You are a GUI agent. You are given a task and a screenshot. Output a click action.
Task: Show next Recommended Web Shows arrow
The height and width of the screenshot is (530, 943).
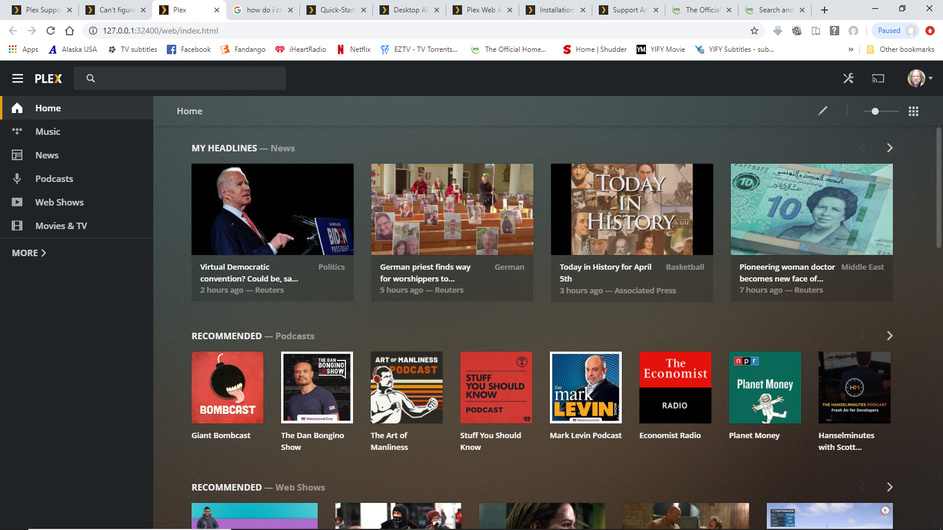coord(889,487)
